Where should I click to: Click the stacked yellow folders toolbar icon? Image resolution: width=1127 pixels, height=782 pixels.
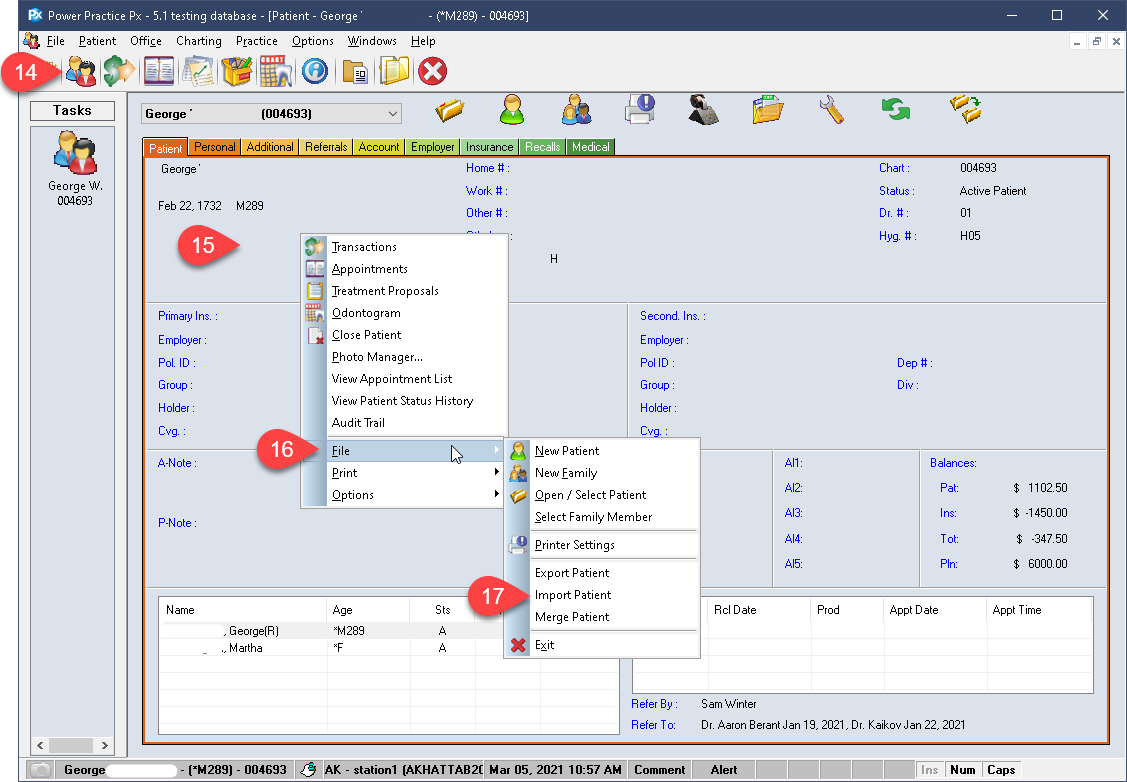(394, 71)
